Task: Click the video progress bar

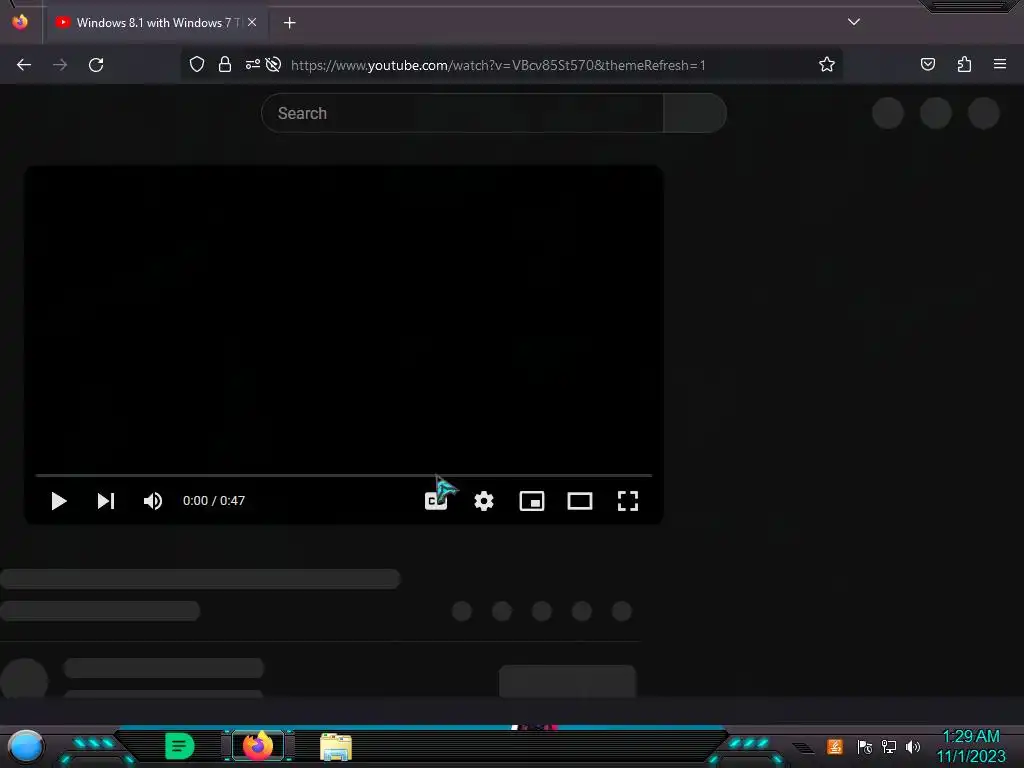Action: click(344, 475)
